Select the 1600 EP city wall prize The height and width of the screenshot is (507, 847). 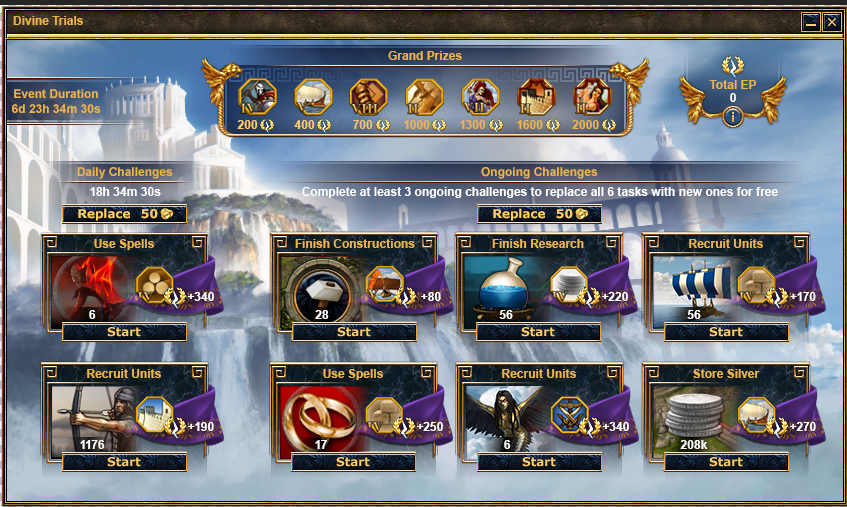pos(536,97)
